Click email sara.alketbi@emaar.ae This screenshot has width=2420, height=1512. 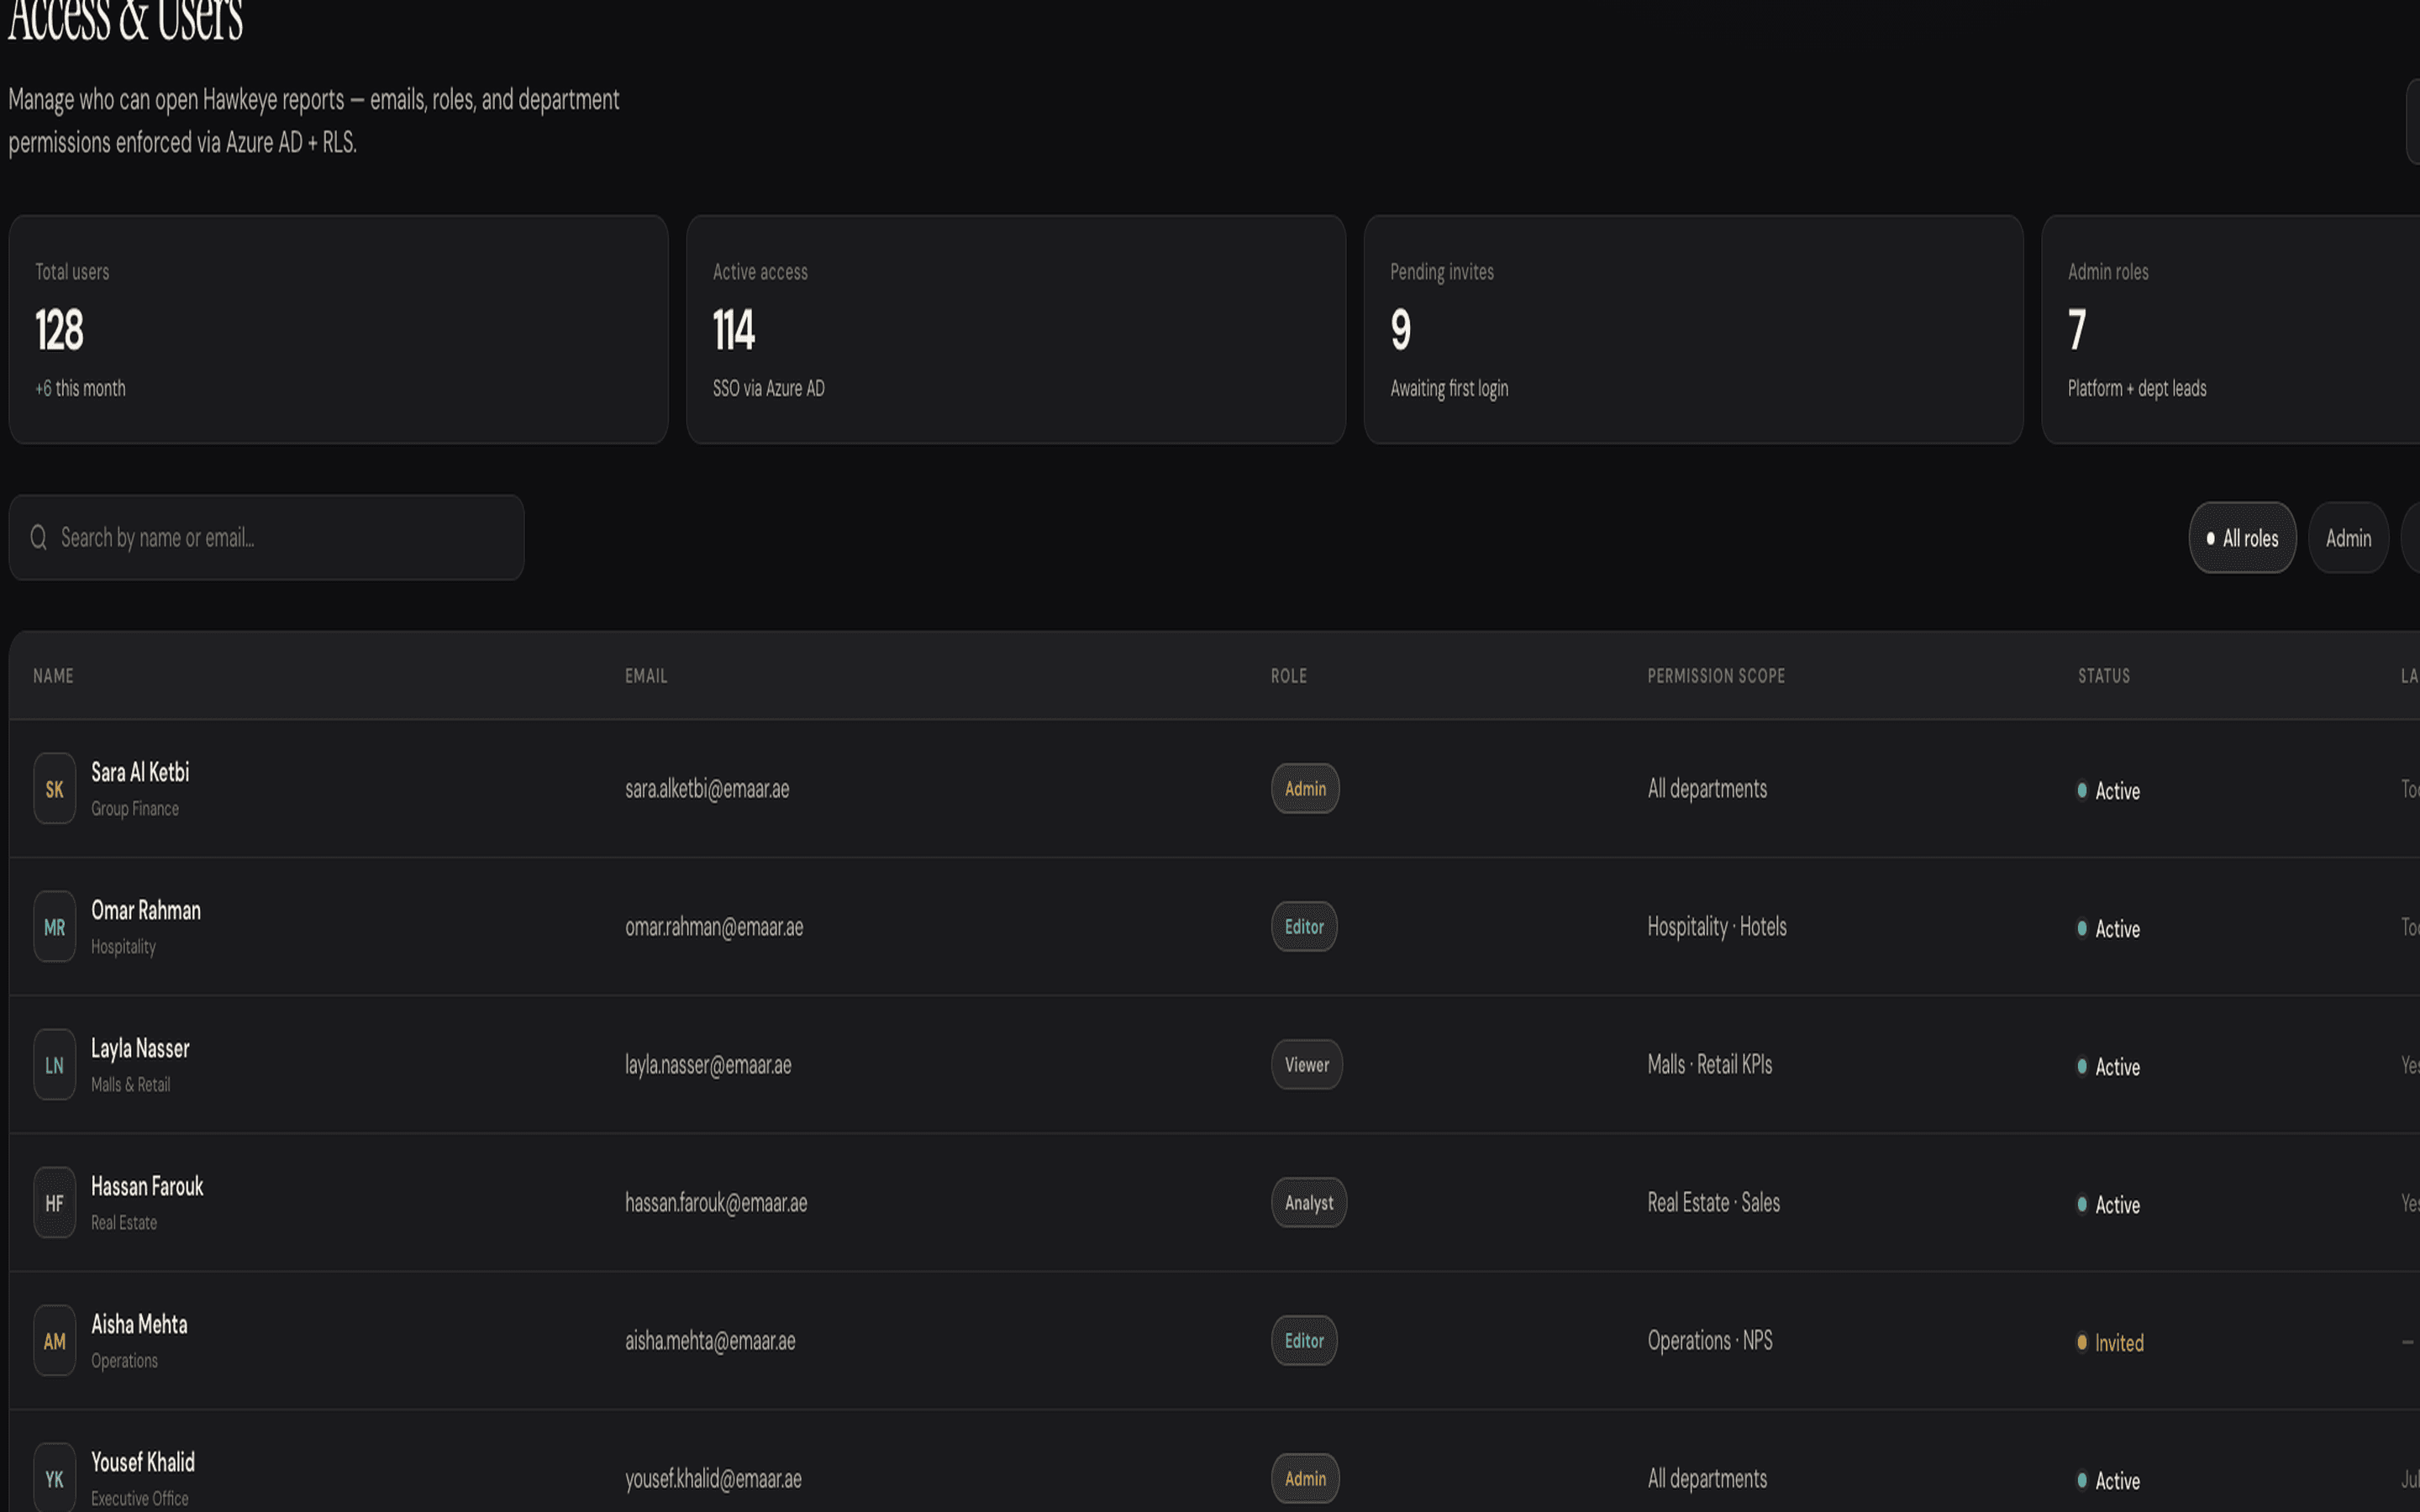click(x=707, y=789)
